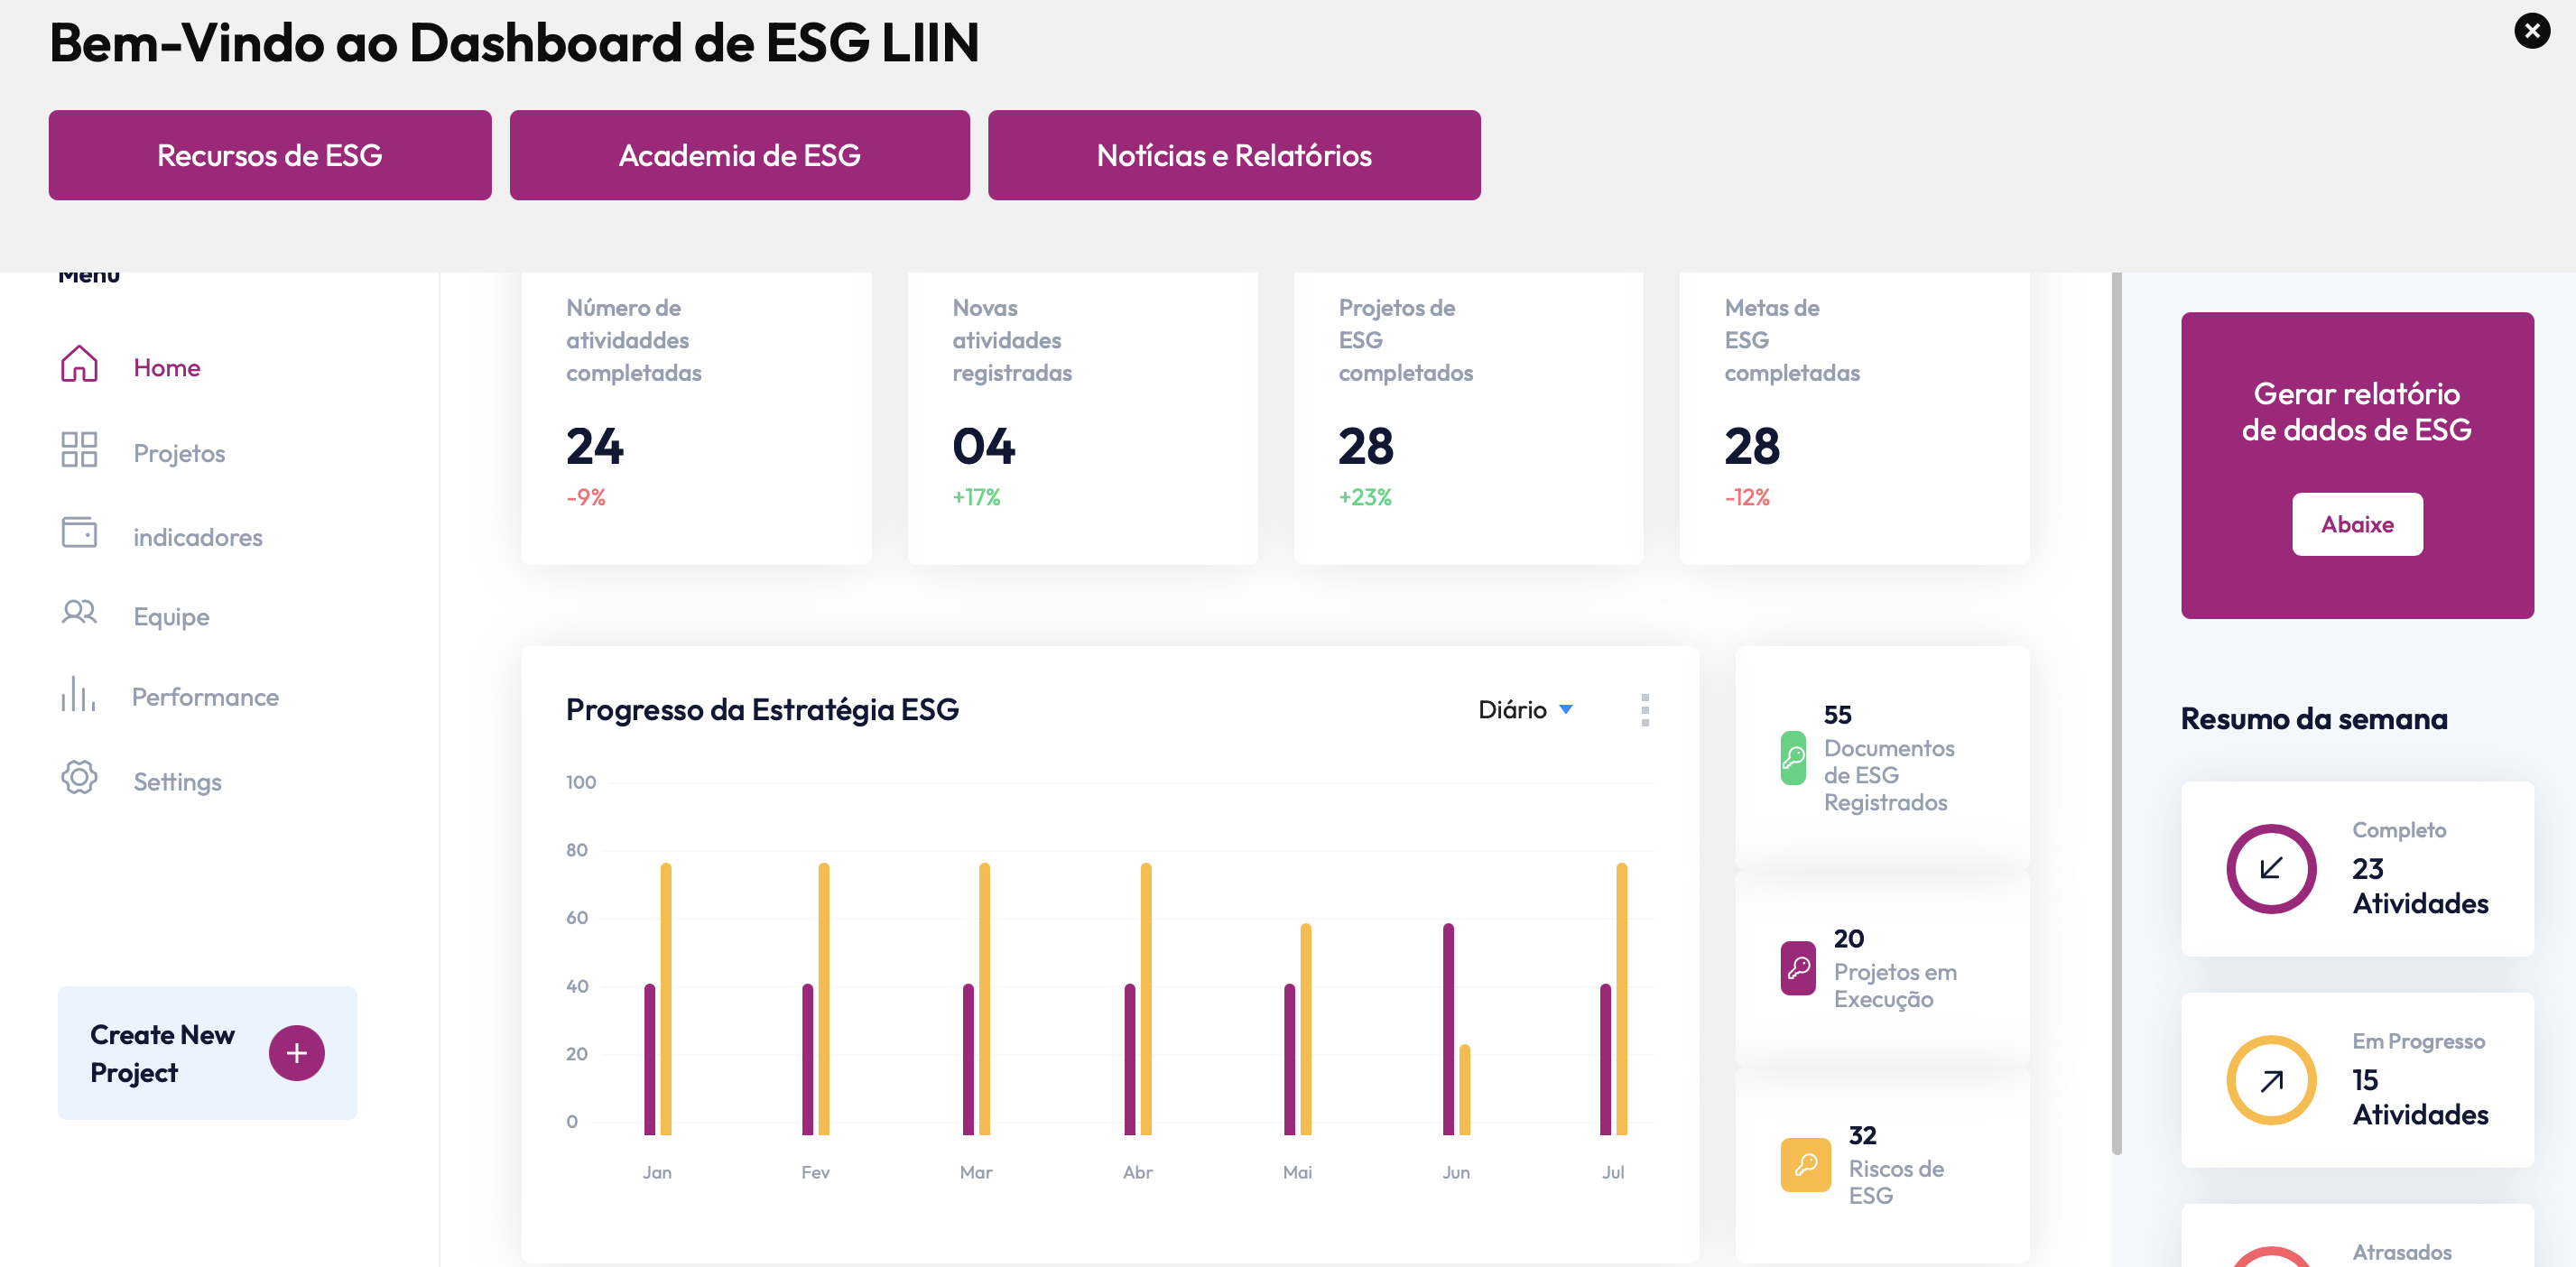Click the Performance bar chart icon
2576x1267 pixels.
click(x=78, y=694)
